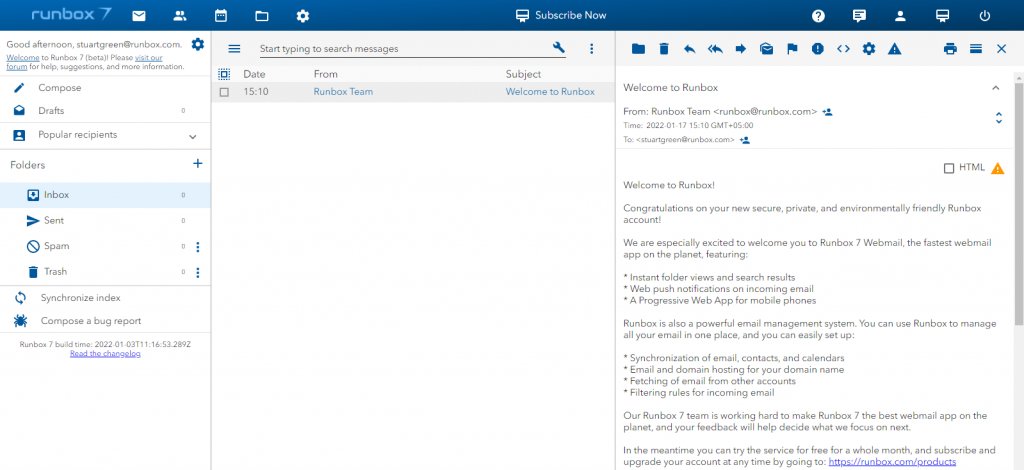Add a new folder with plus
This screenshot has height=470, width=1024.
198,164
